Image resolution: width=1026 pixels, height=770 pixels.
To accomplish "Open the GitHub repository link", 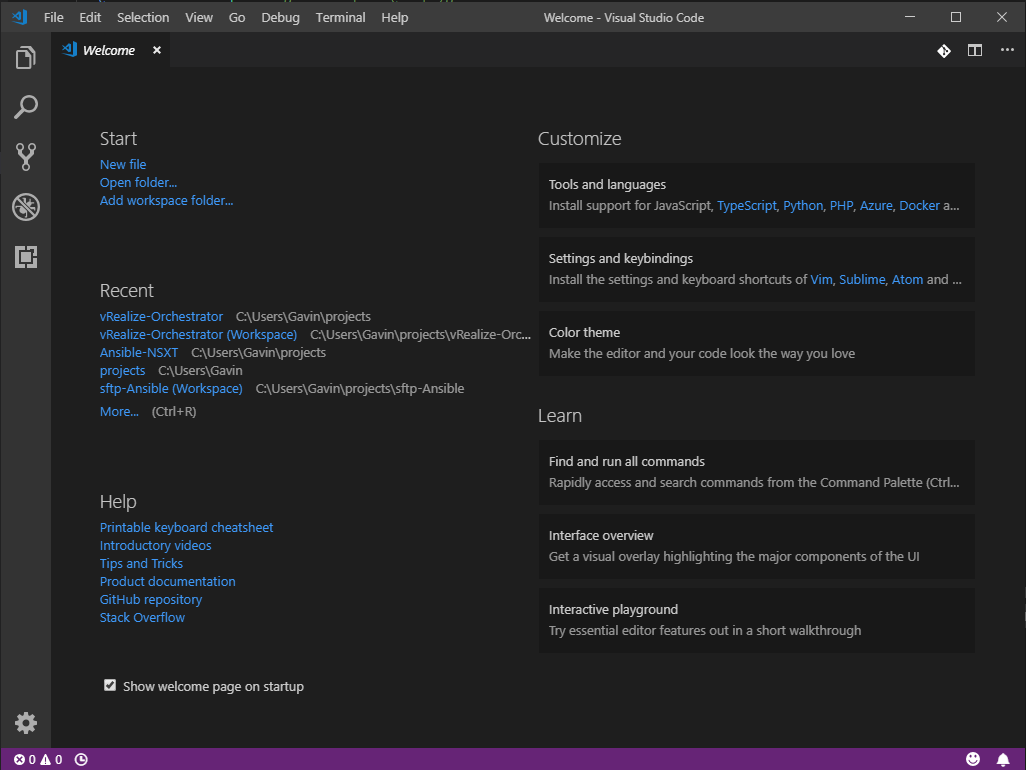I will tap(150, 599).
